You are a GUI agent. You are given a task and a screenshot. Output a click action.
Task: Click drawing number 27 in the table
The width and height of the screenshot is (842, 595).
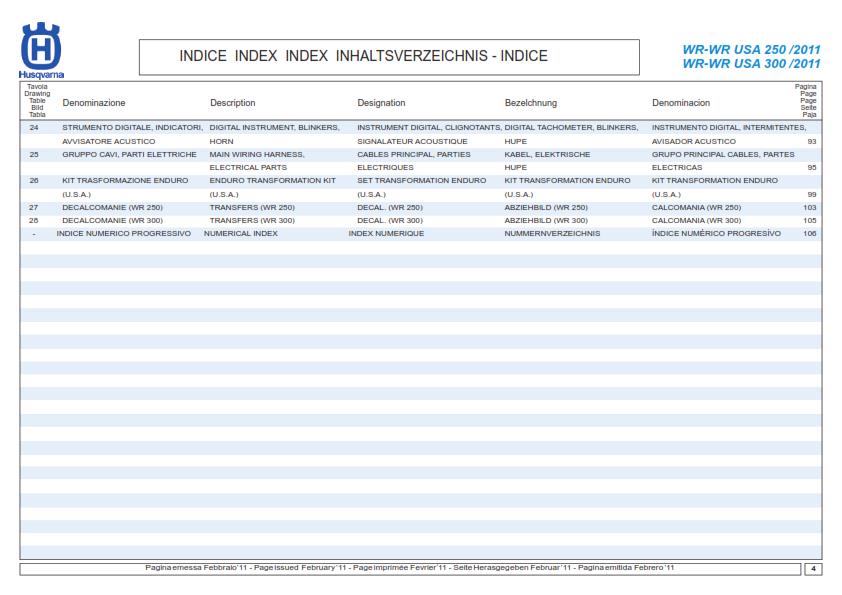[34, 207]
